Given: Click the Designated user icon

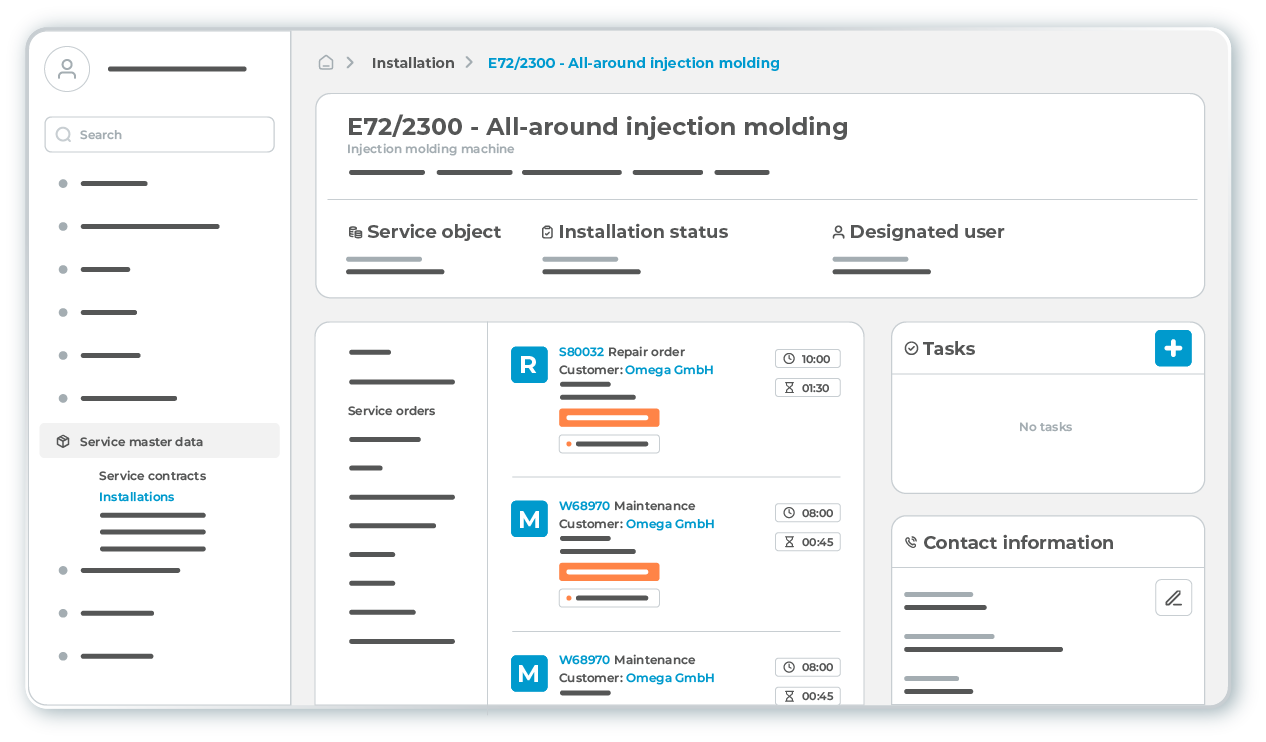Looking at the screenshot, I should (838, 232).
